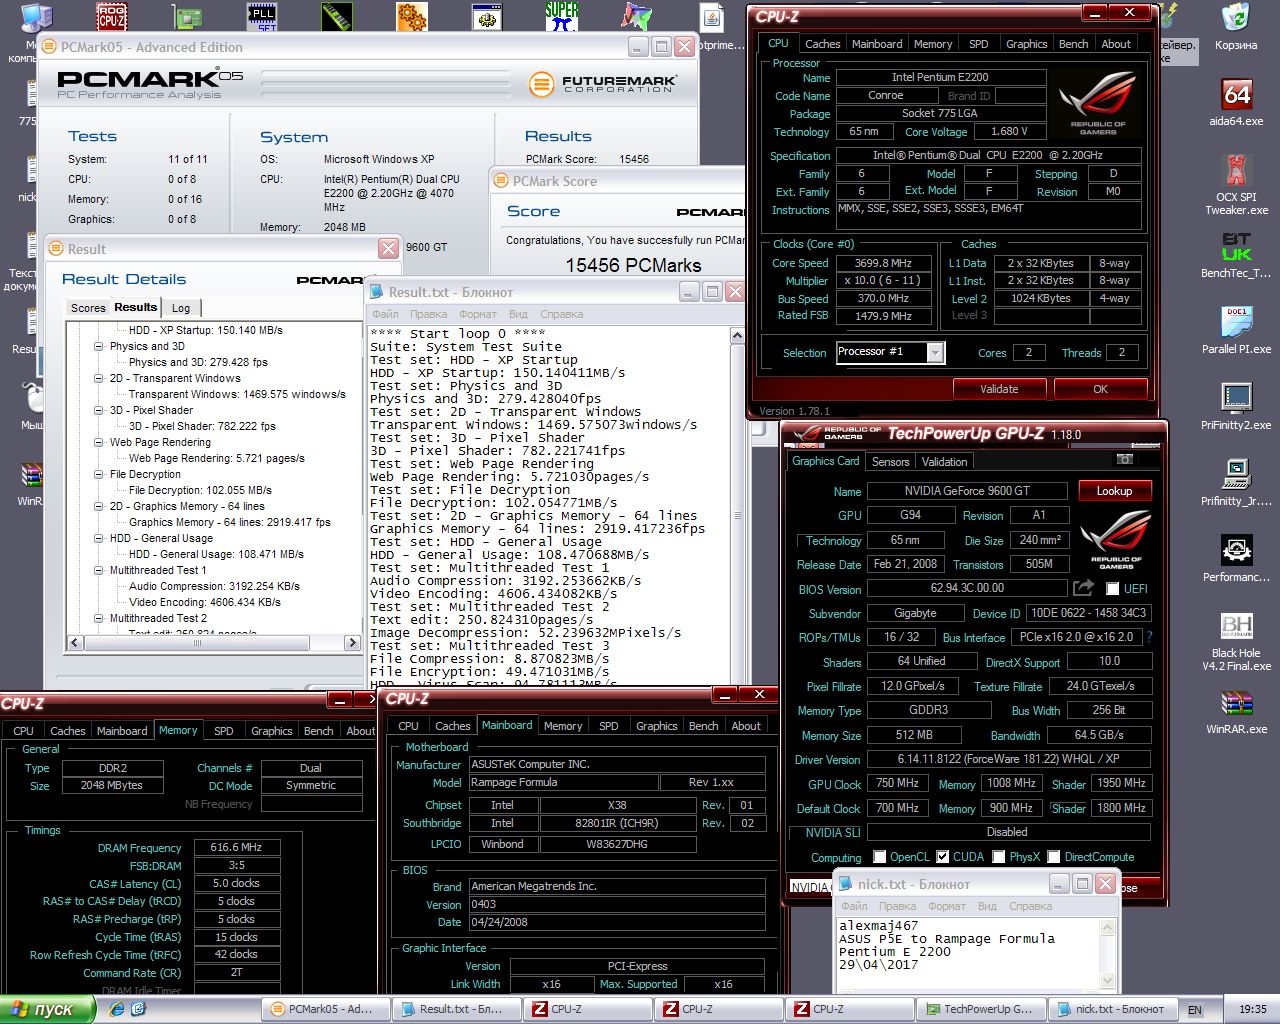
Task: Toggle the UEFI checkbox in GPU-Z
Action: 1112,589
